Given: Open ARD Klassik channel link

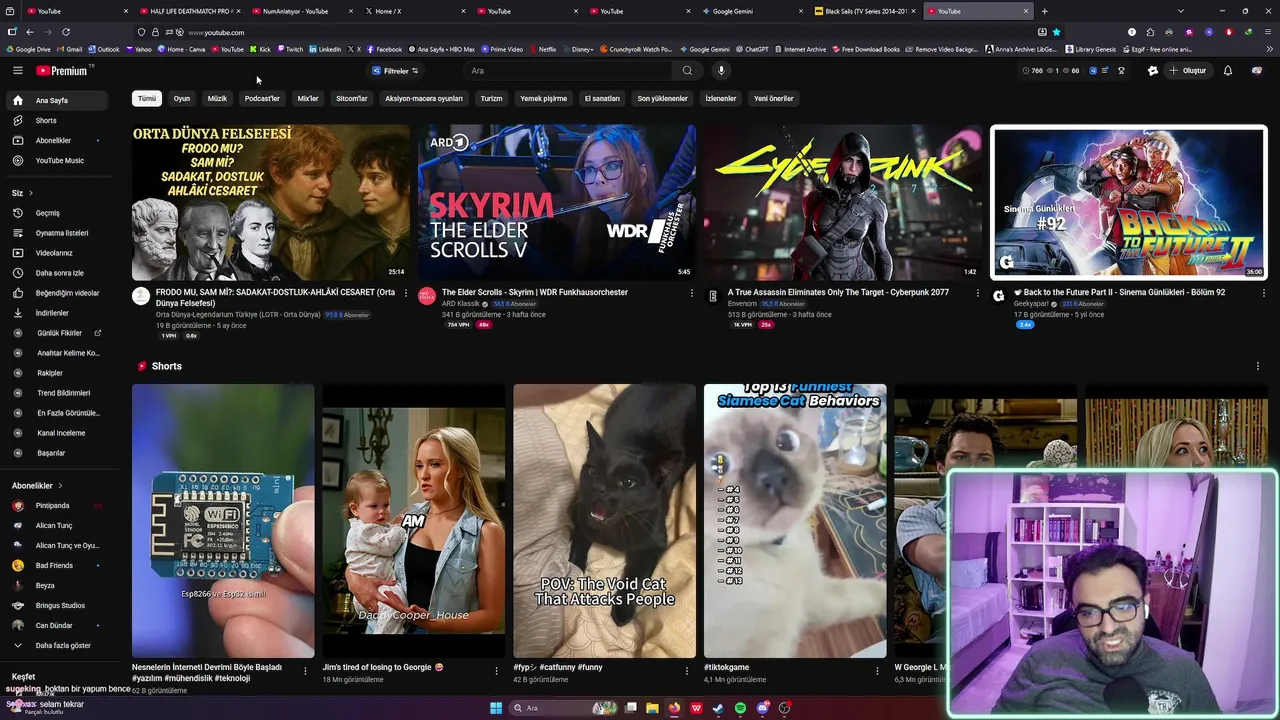Looking at the screenshot, I should tap(461, 304).
